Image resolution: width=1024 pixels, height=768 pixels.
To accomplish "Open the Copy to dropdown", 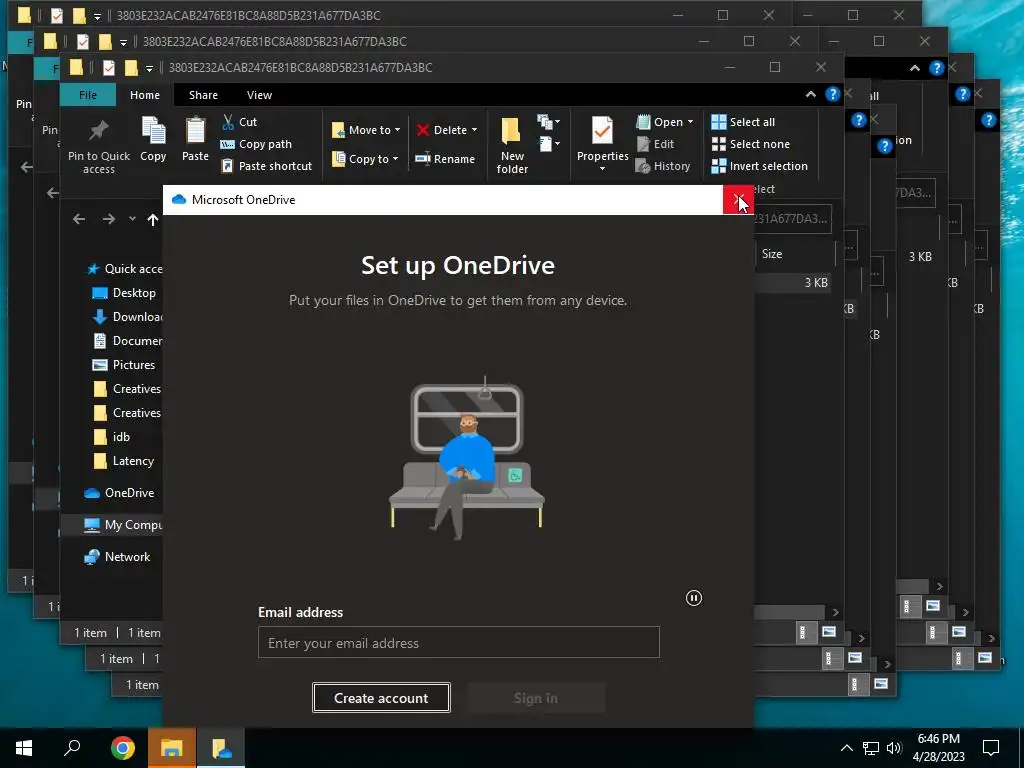I will click(365, 159).
